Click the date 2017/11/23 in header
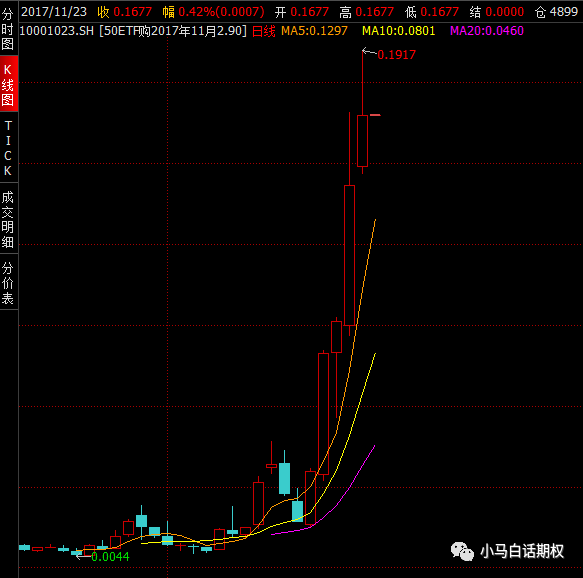The height and width of the screenshot is (578, 583). tap(54, 12)
